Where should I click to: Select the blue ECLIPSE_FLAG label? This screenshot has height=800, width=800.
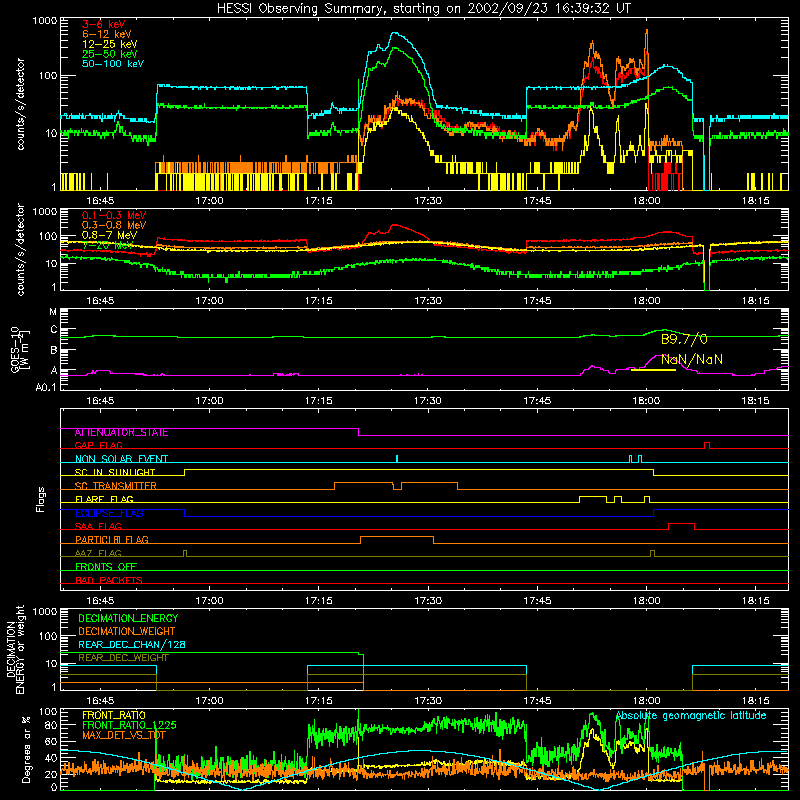point(109,513)
